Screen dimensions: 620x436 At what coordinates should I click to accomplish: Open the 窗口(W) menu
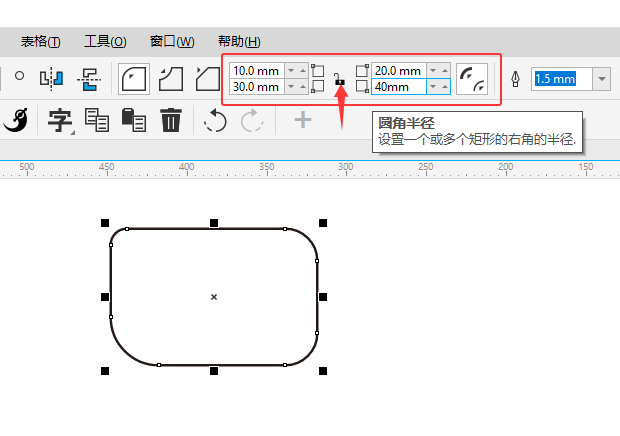click(172, 42)
